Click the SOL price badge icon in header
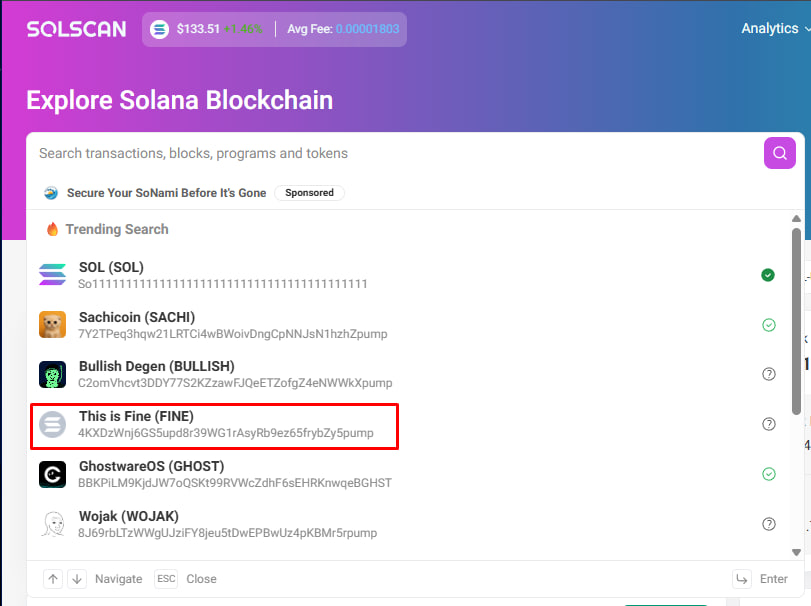Image resolution: width=811 pixels, height=606 pixels. click(x=160, y=29)
